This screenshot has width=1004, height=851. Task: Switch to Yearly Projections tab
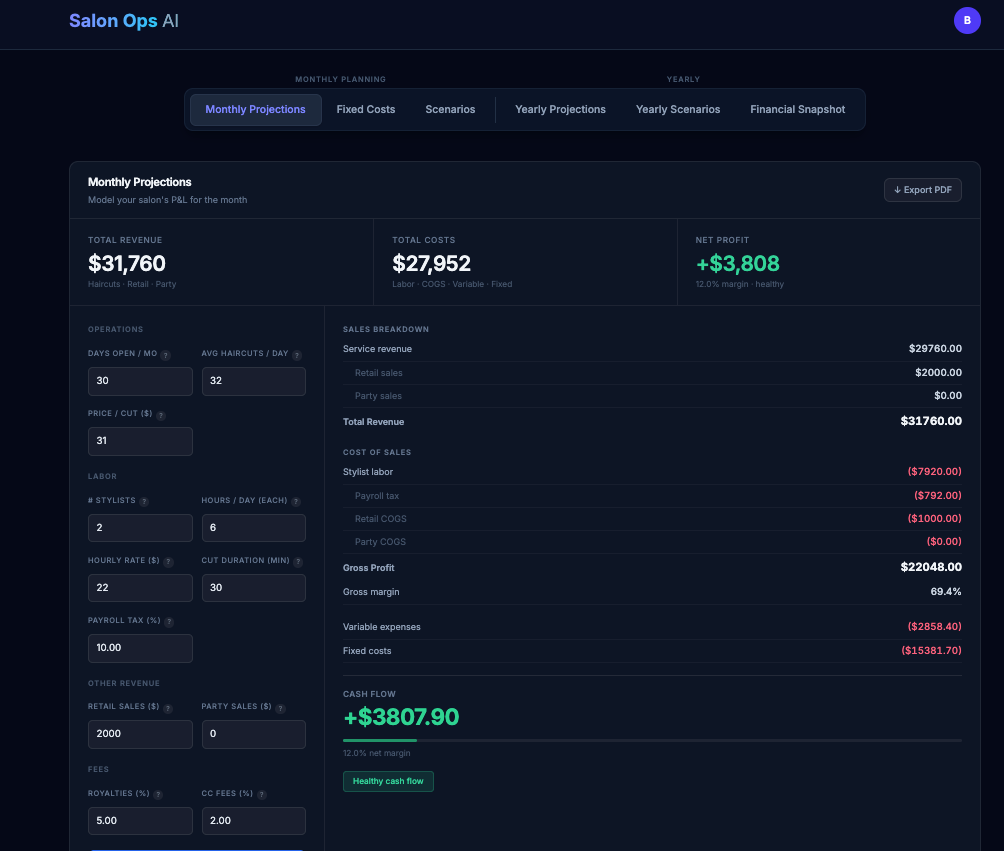pos(560,109)
